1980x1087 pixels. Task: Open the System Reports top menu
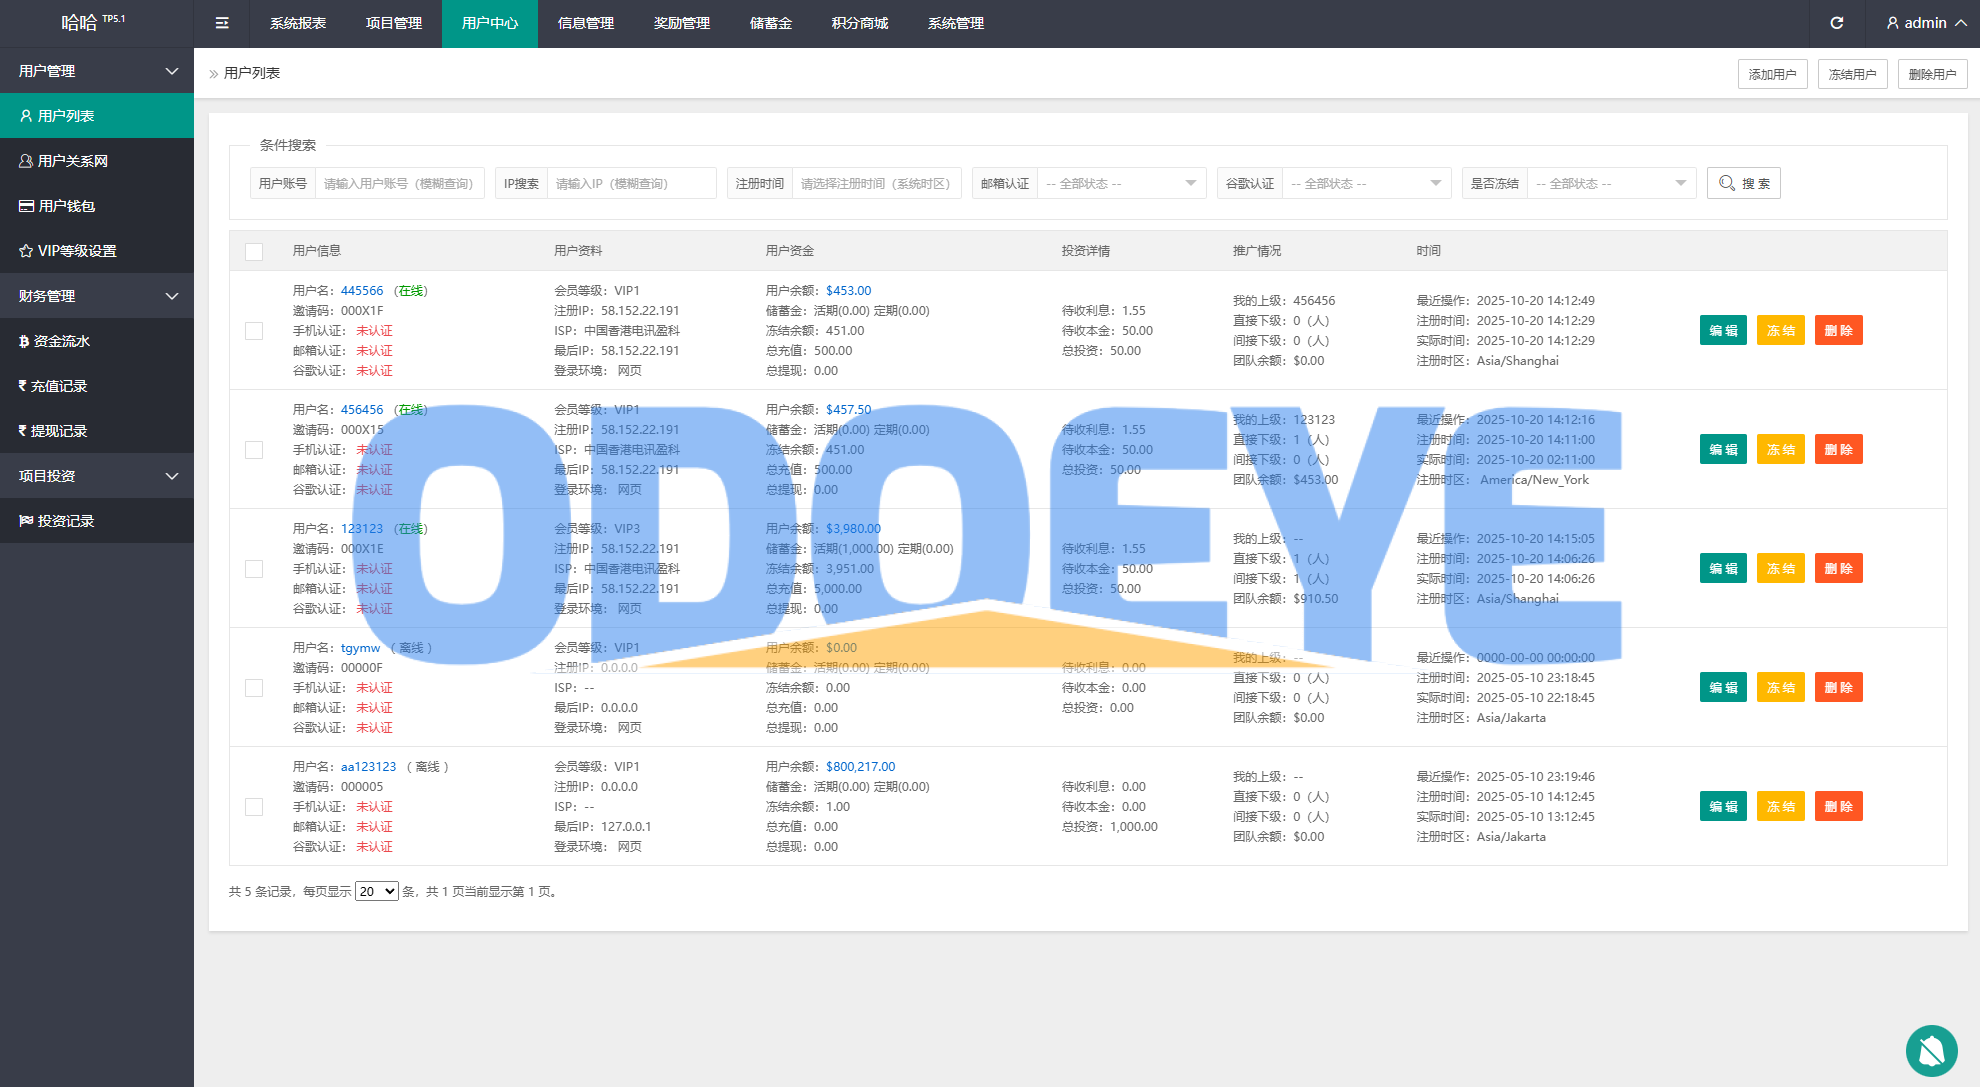click(x=297, y=23)
